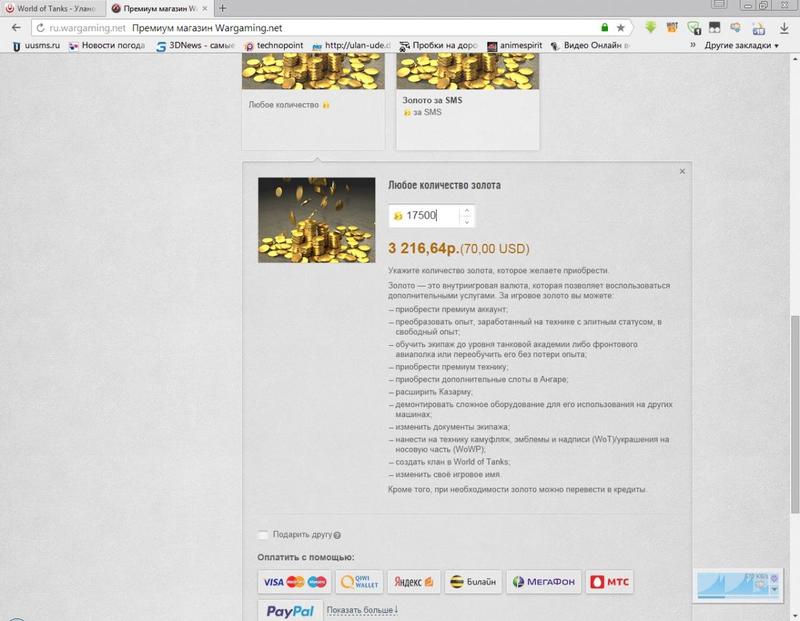This screenshot has width=800, height=621.
Task: Close the gold purchase details panel
Action: click(682, 172)
